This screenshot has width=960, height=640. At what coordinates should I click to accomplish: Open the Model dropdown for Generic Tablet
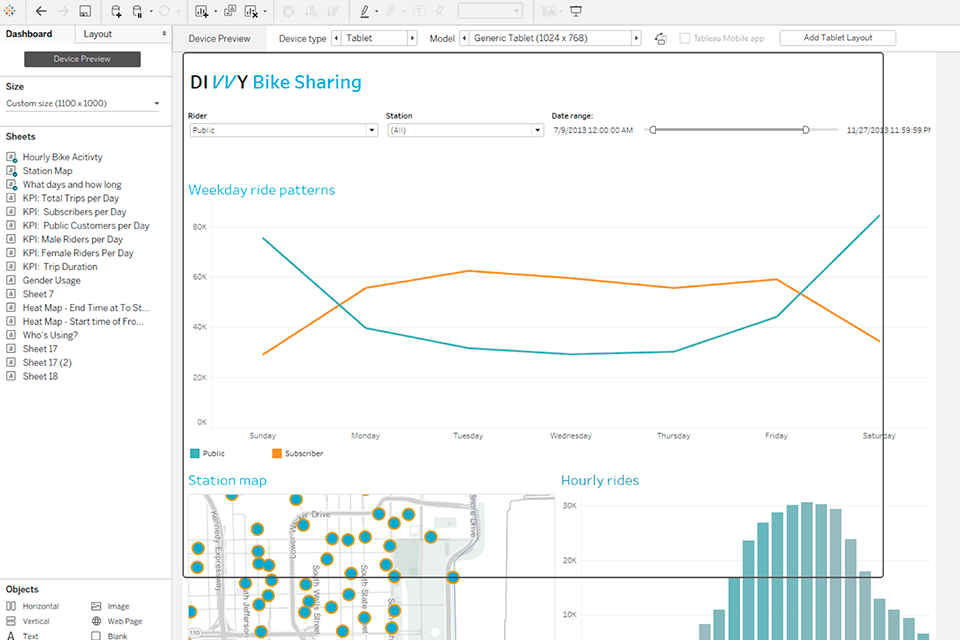click(x=550, y=38)
